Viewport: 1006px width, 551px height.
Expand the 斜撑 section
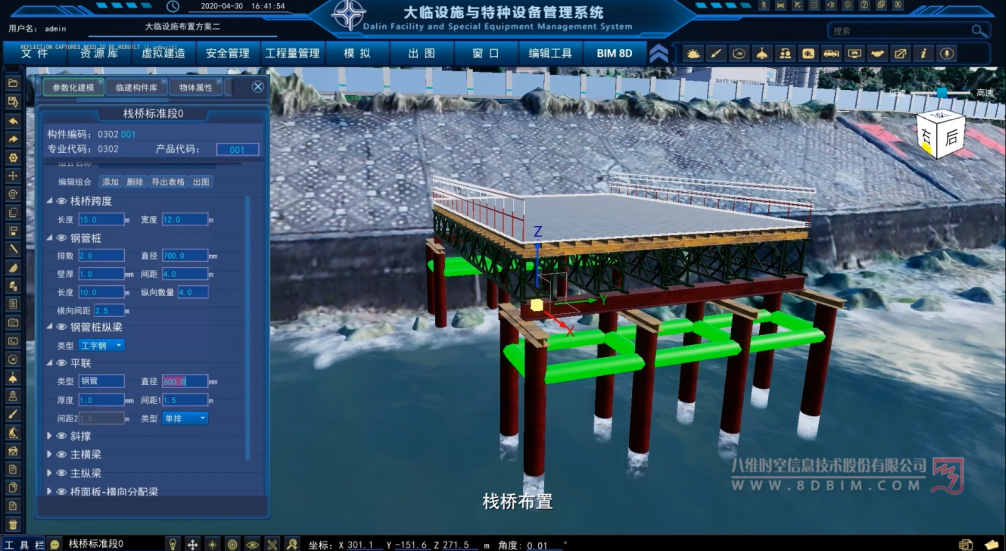coord(50,436)
